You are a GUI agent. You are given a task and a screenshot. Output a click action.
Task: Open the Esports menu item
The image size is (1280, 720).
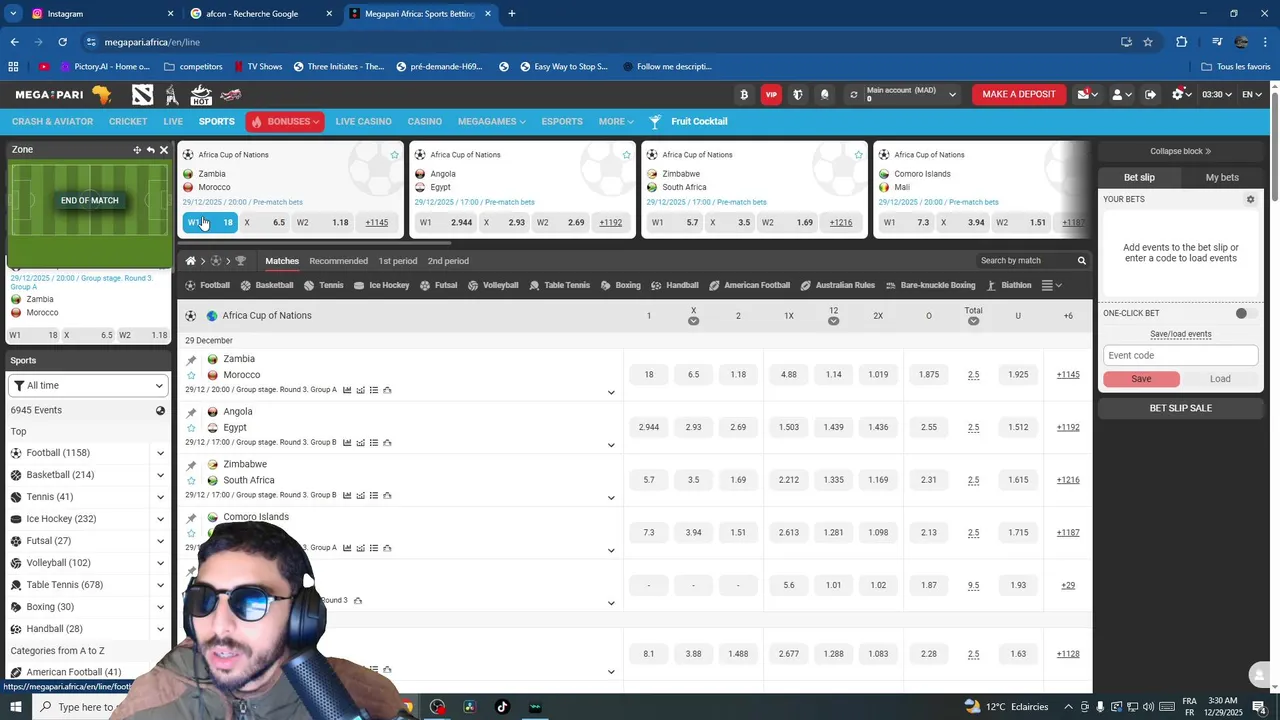tap(561, 121)
